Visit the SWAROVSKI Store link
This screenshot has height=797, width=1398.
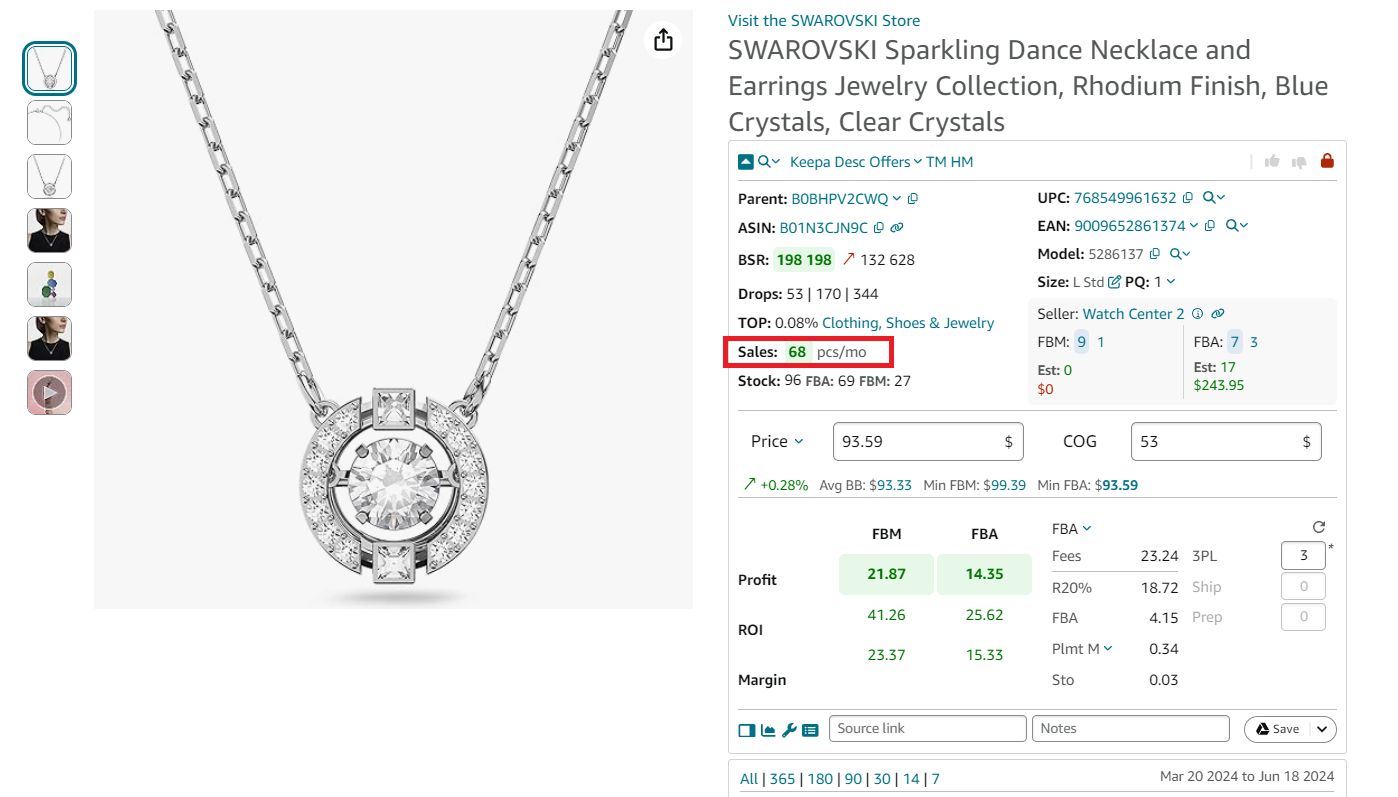pos(823,20)
